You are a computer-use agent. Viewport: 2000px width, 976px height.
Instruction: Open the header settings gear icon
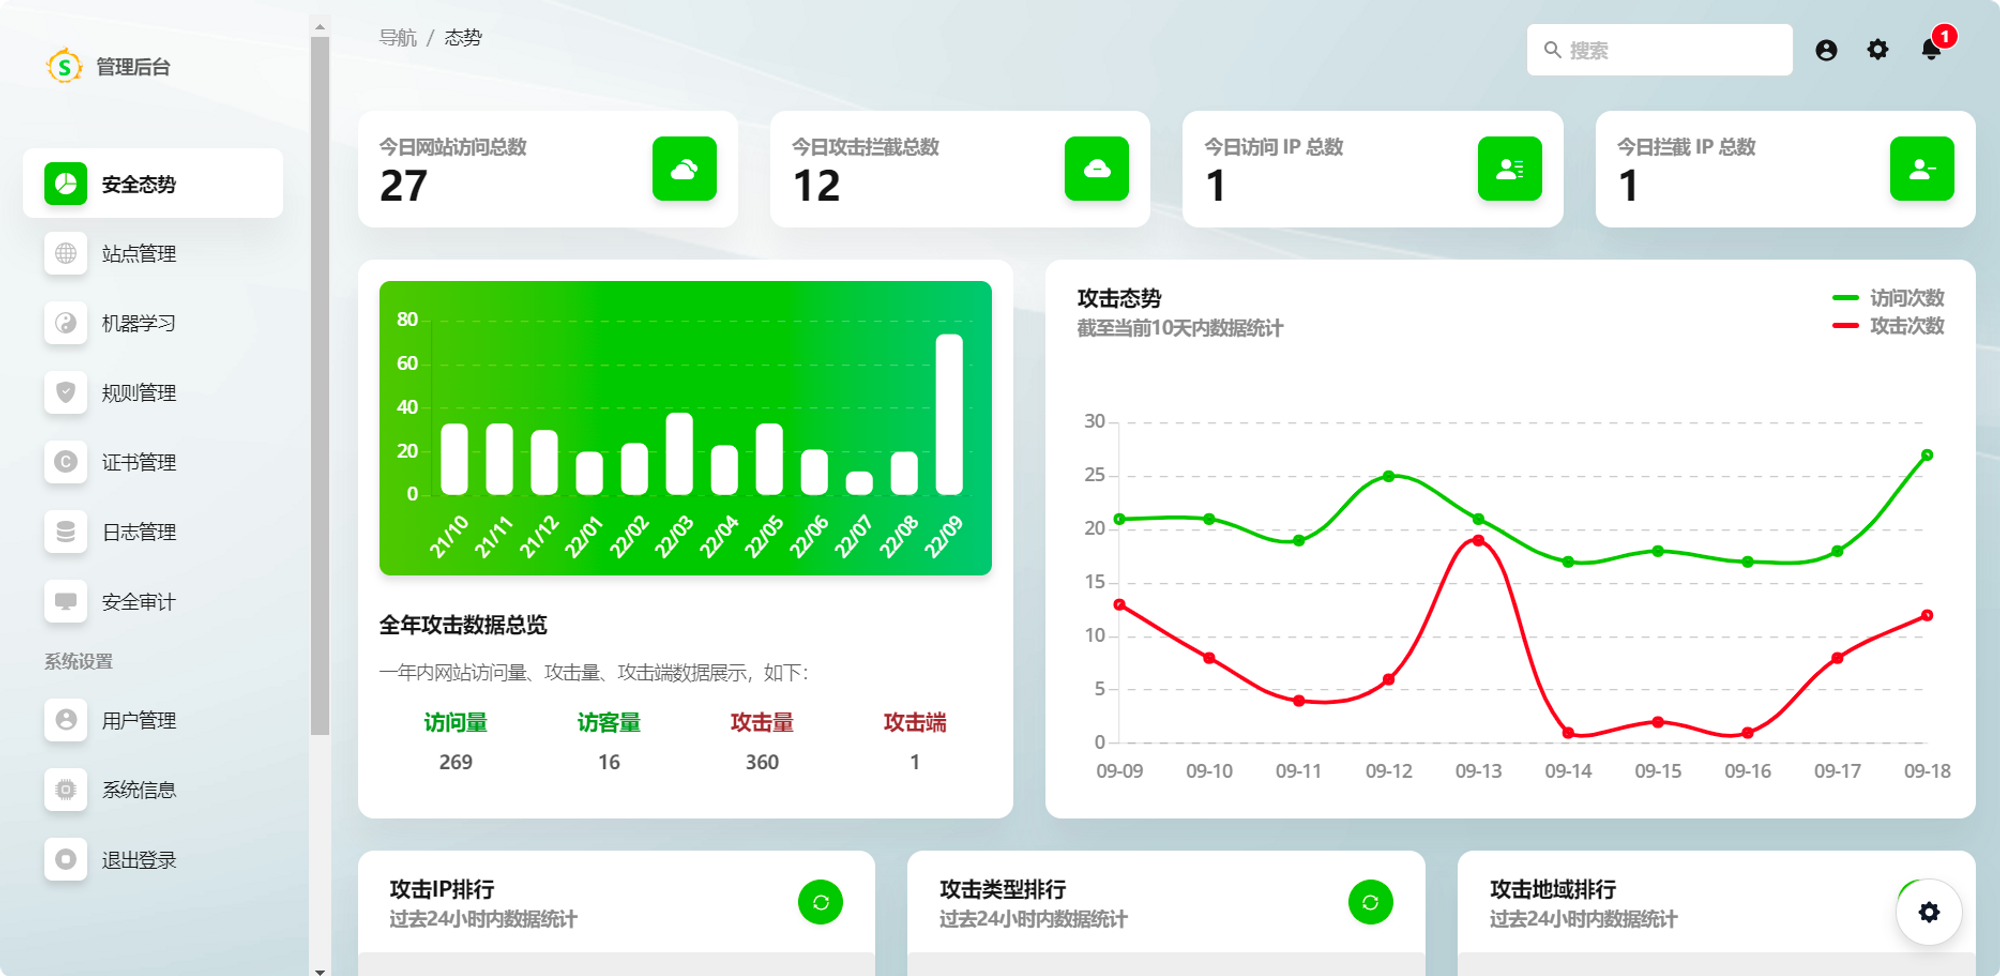(x=1878, y=49)
